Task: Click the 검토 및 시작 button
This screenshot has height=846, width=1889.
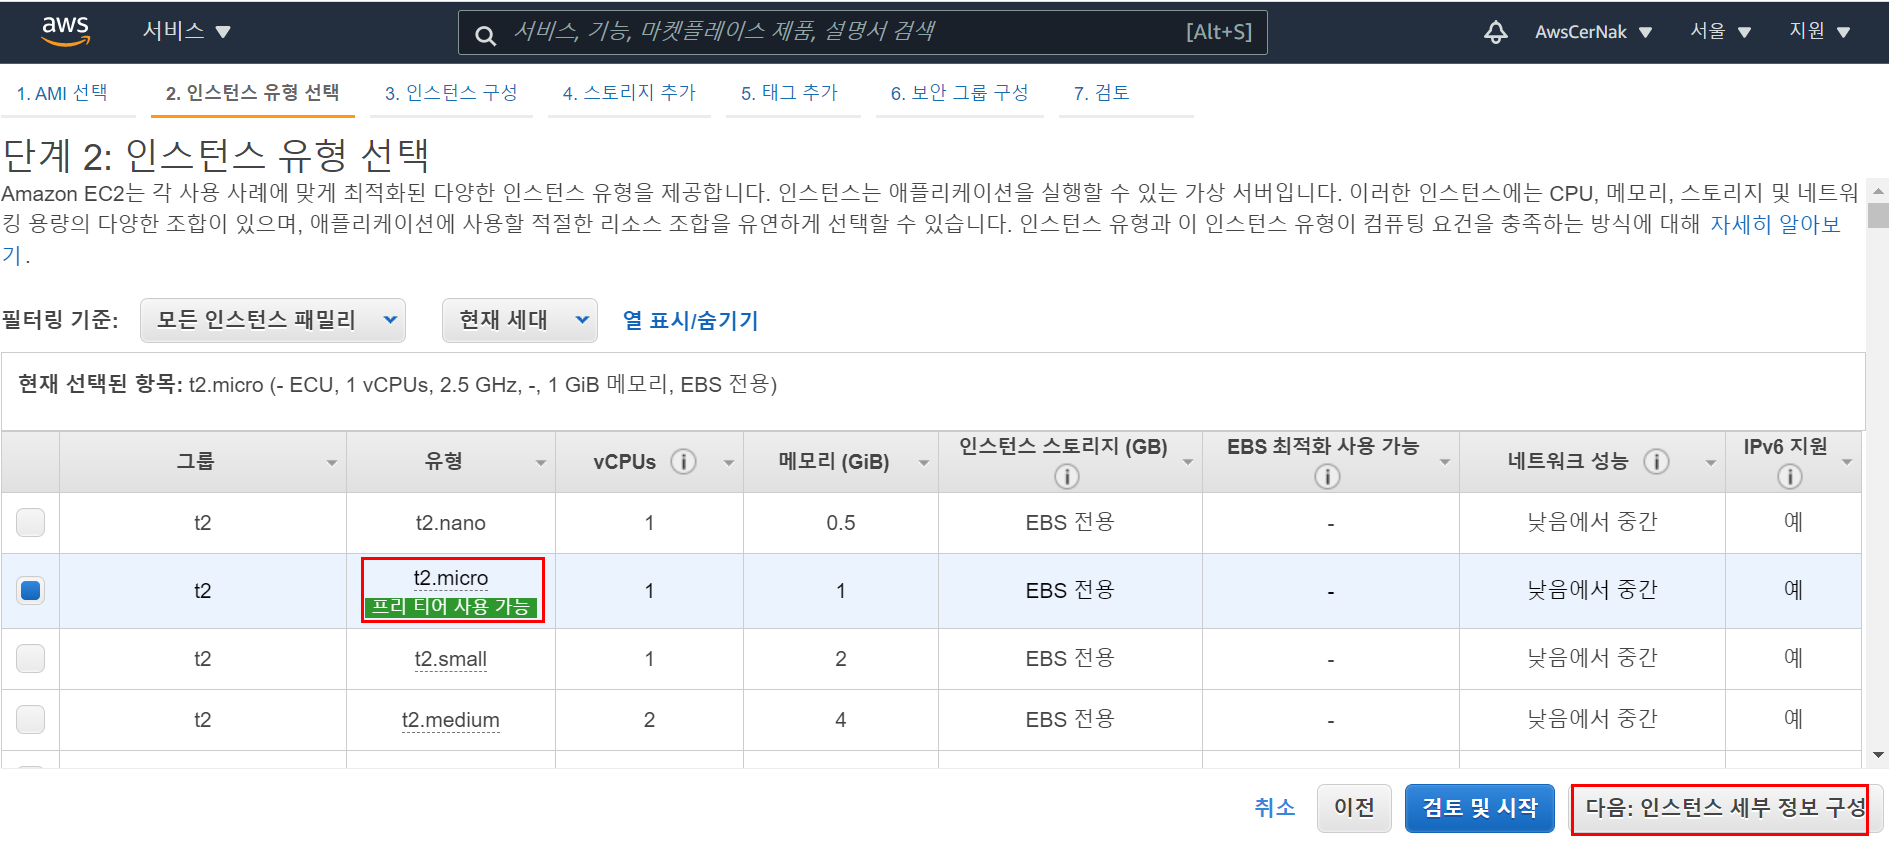Action: coord(1480,808)
